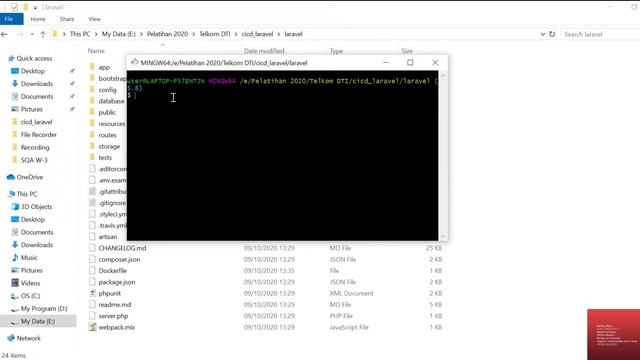Refresh the laravel folder view
Viewport: 640px width, 360px height.
552,34
